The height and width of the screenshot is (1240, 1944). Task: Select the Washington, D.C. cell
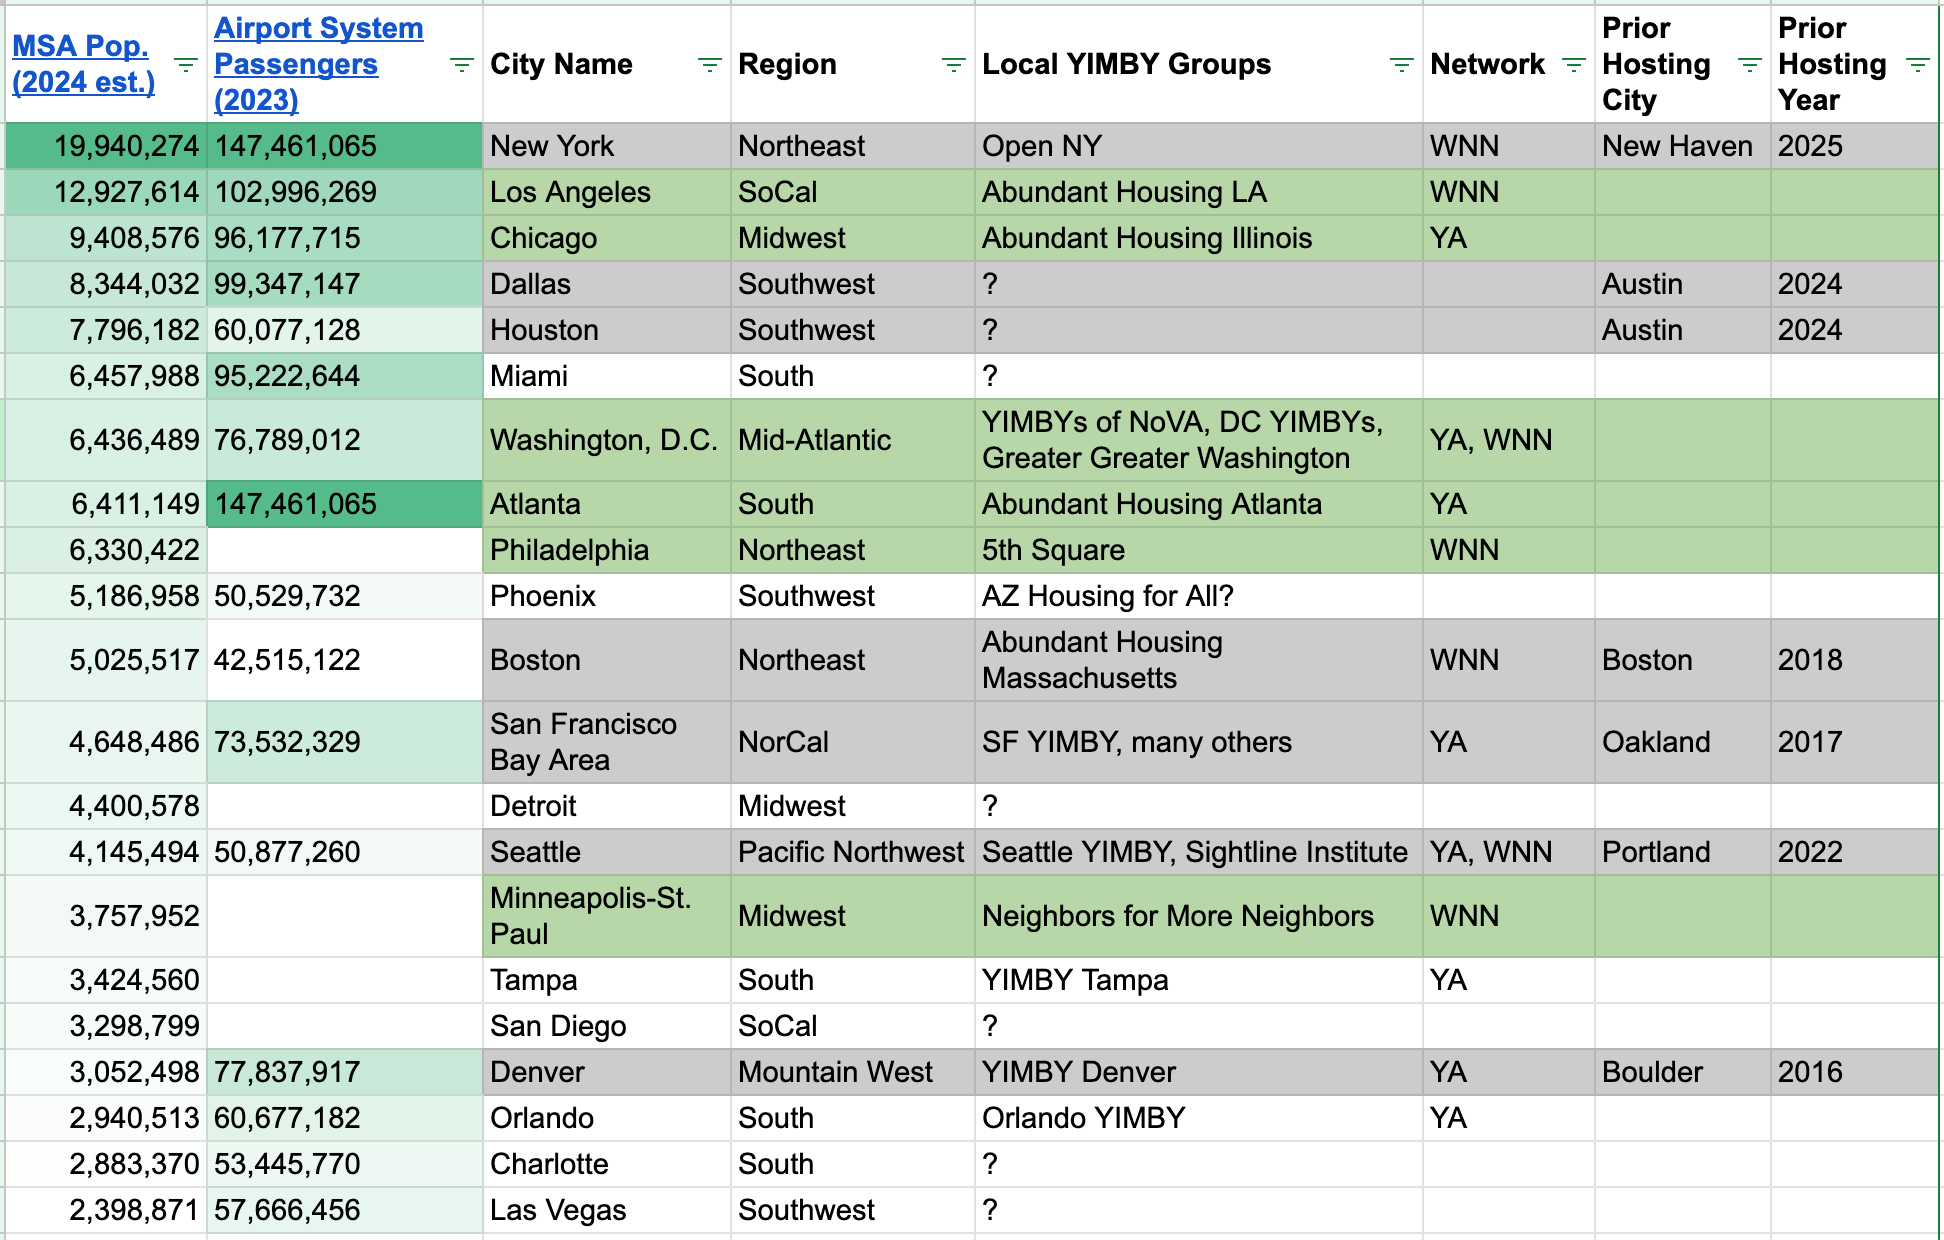[605, 440]
